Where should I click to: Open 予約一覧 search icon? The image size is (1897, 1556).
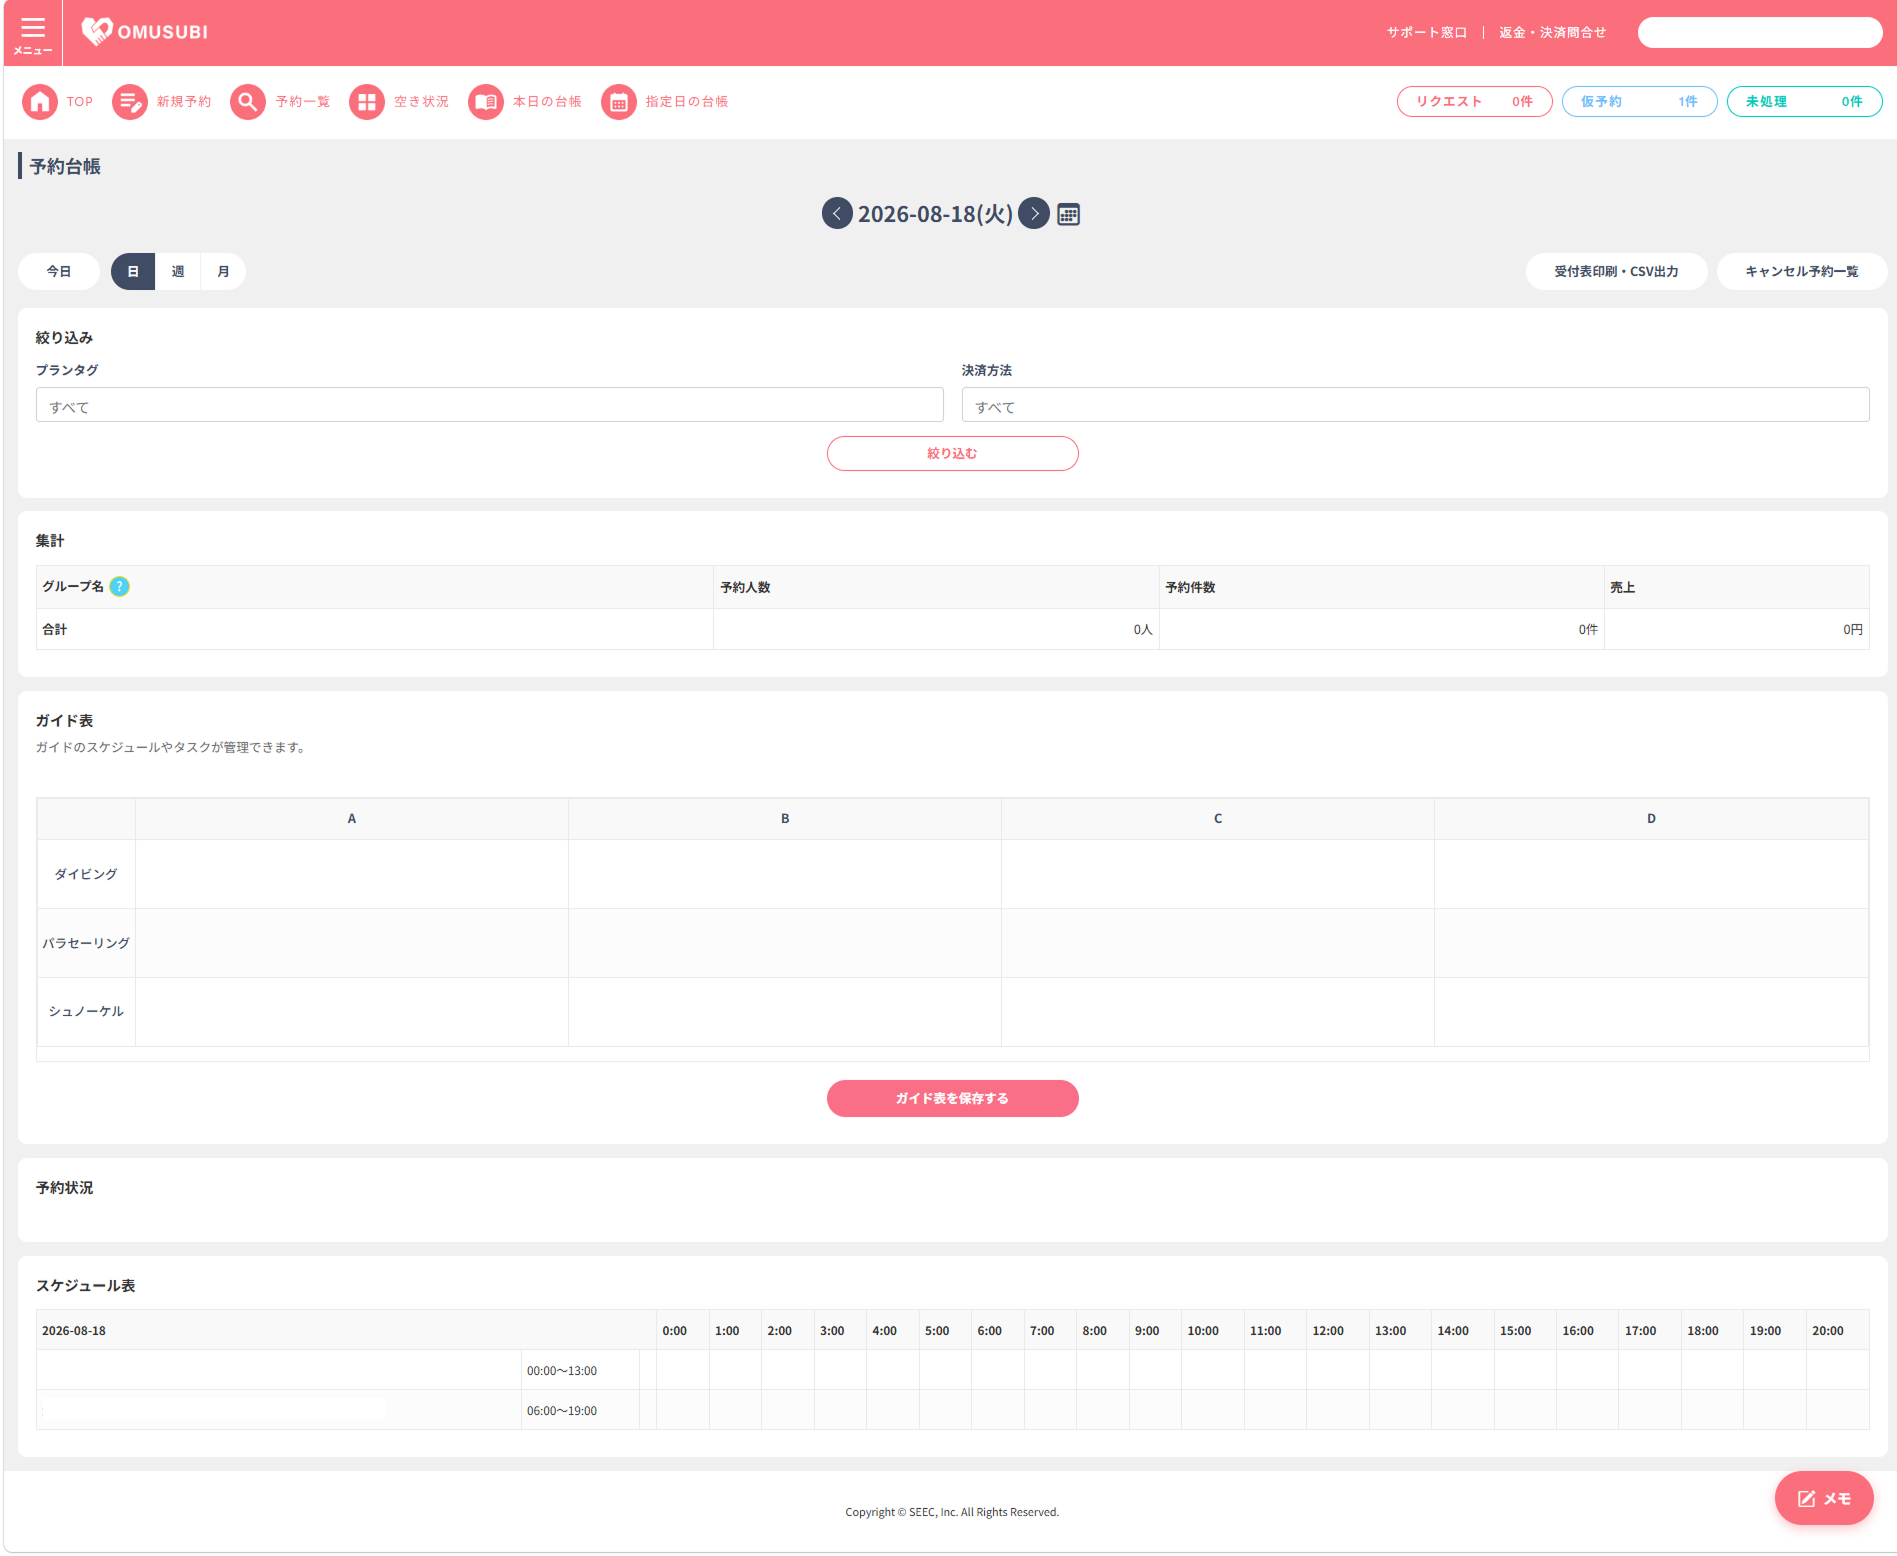(x=248, y=101)
